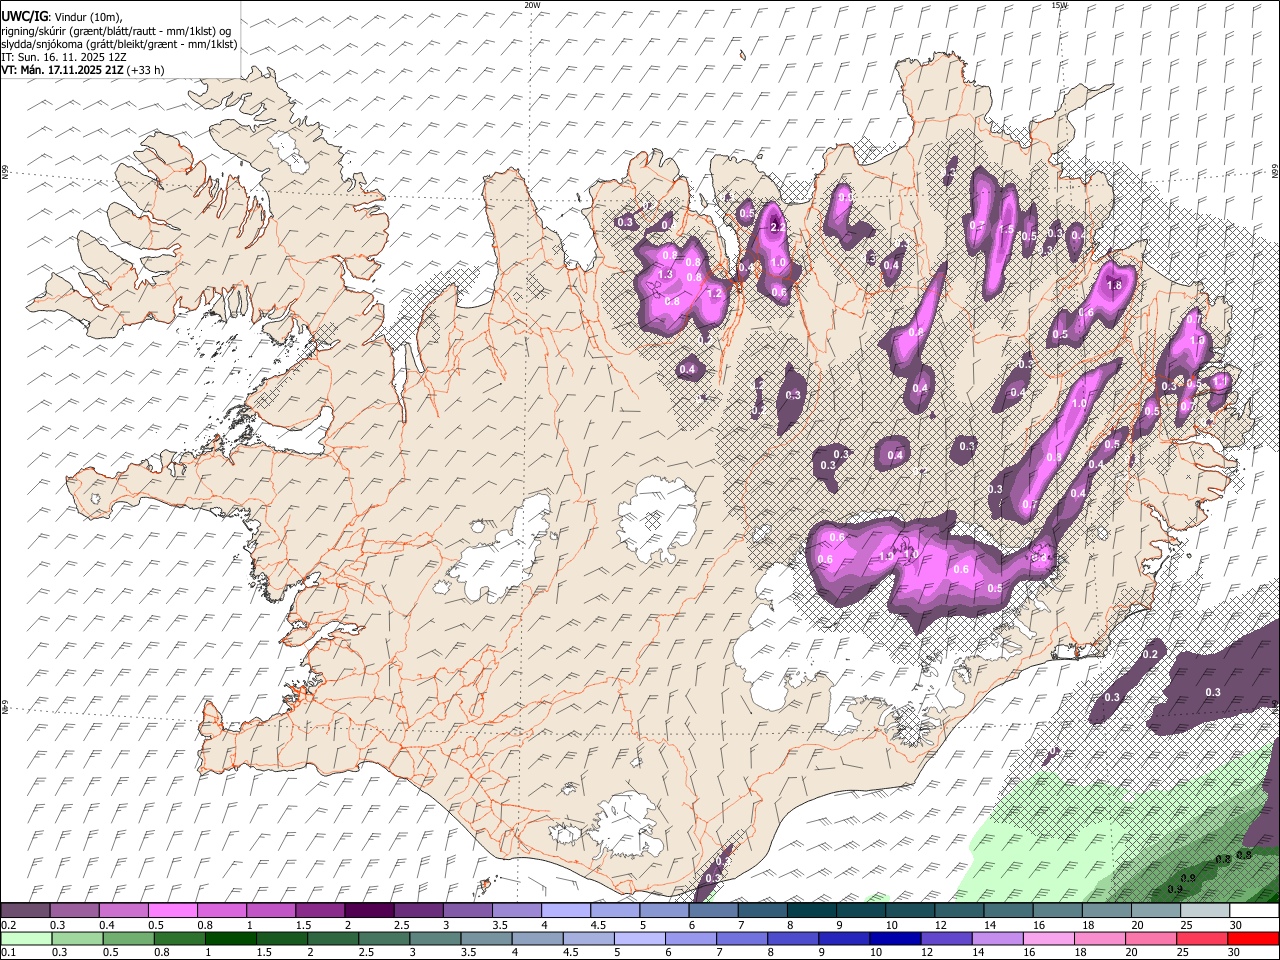Click the VT: Mán. 17.11.2025 21Z valid time

click(64, 70)
